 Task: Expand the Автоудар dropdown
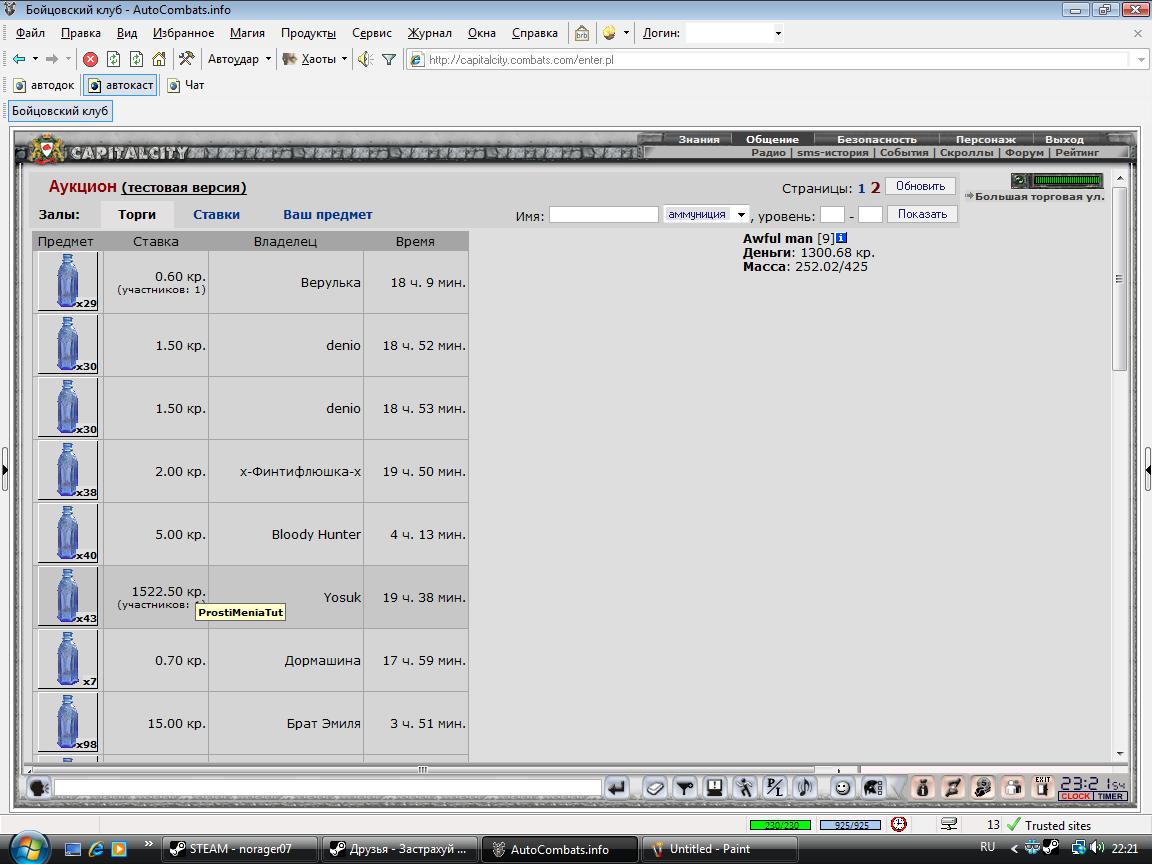click(268, 59)
